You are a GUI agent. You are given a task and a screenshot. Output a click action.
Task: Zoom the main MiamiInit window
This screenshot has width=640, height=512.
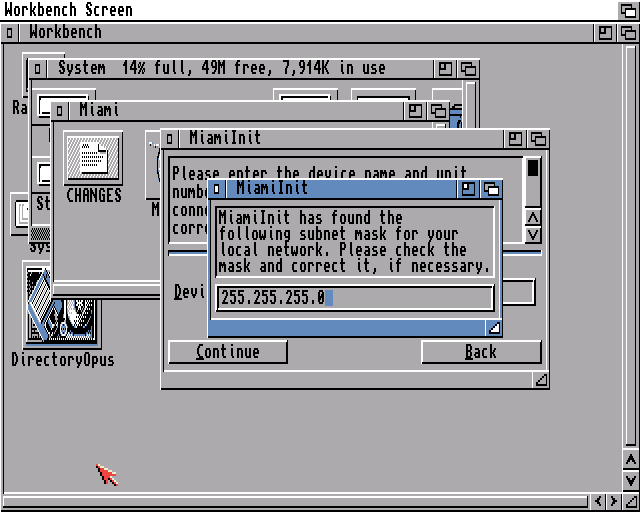515,139
